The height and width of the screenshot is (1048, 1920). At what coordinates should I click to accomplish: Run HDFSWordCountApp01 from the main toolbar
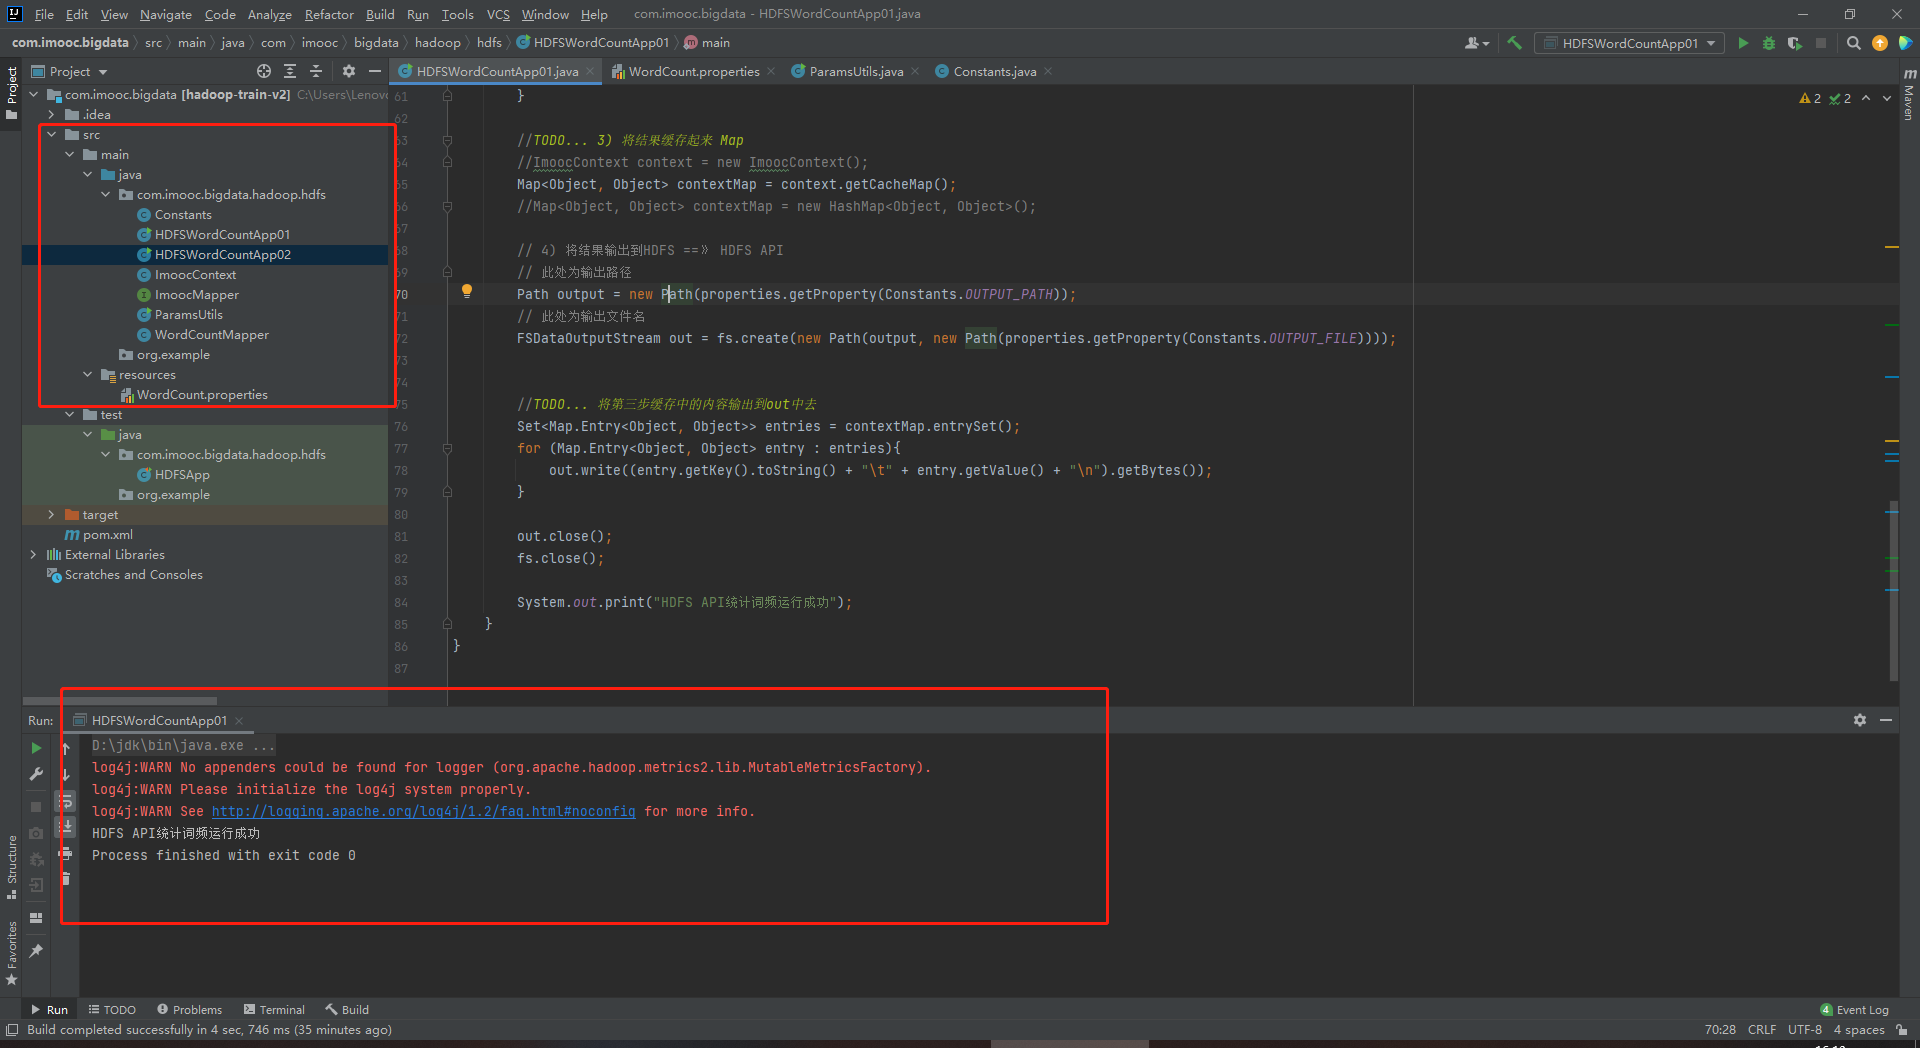click(1743, 43)
